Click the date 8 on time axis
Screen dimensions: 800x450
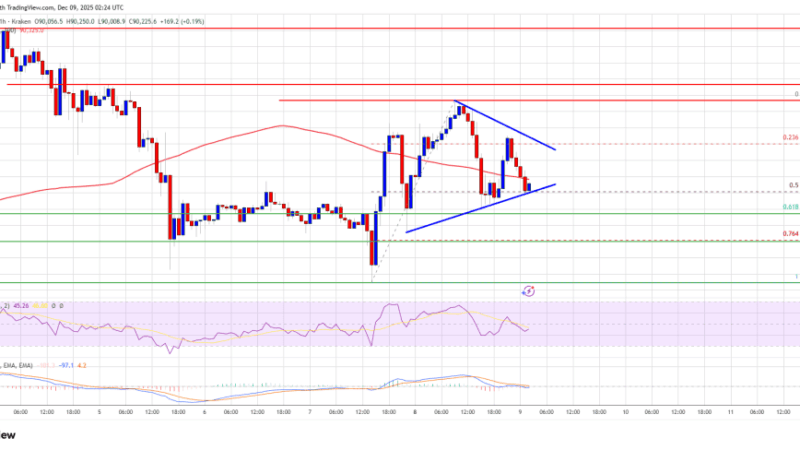(415, 412)
